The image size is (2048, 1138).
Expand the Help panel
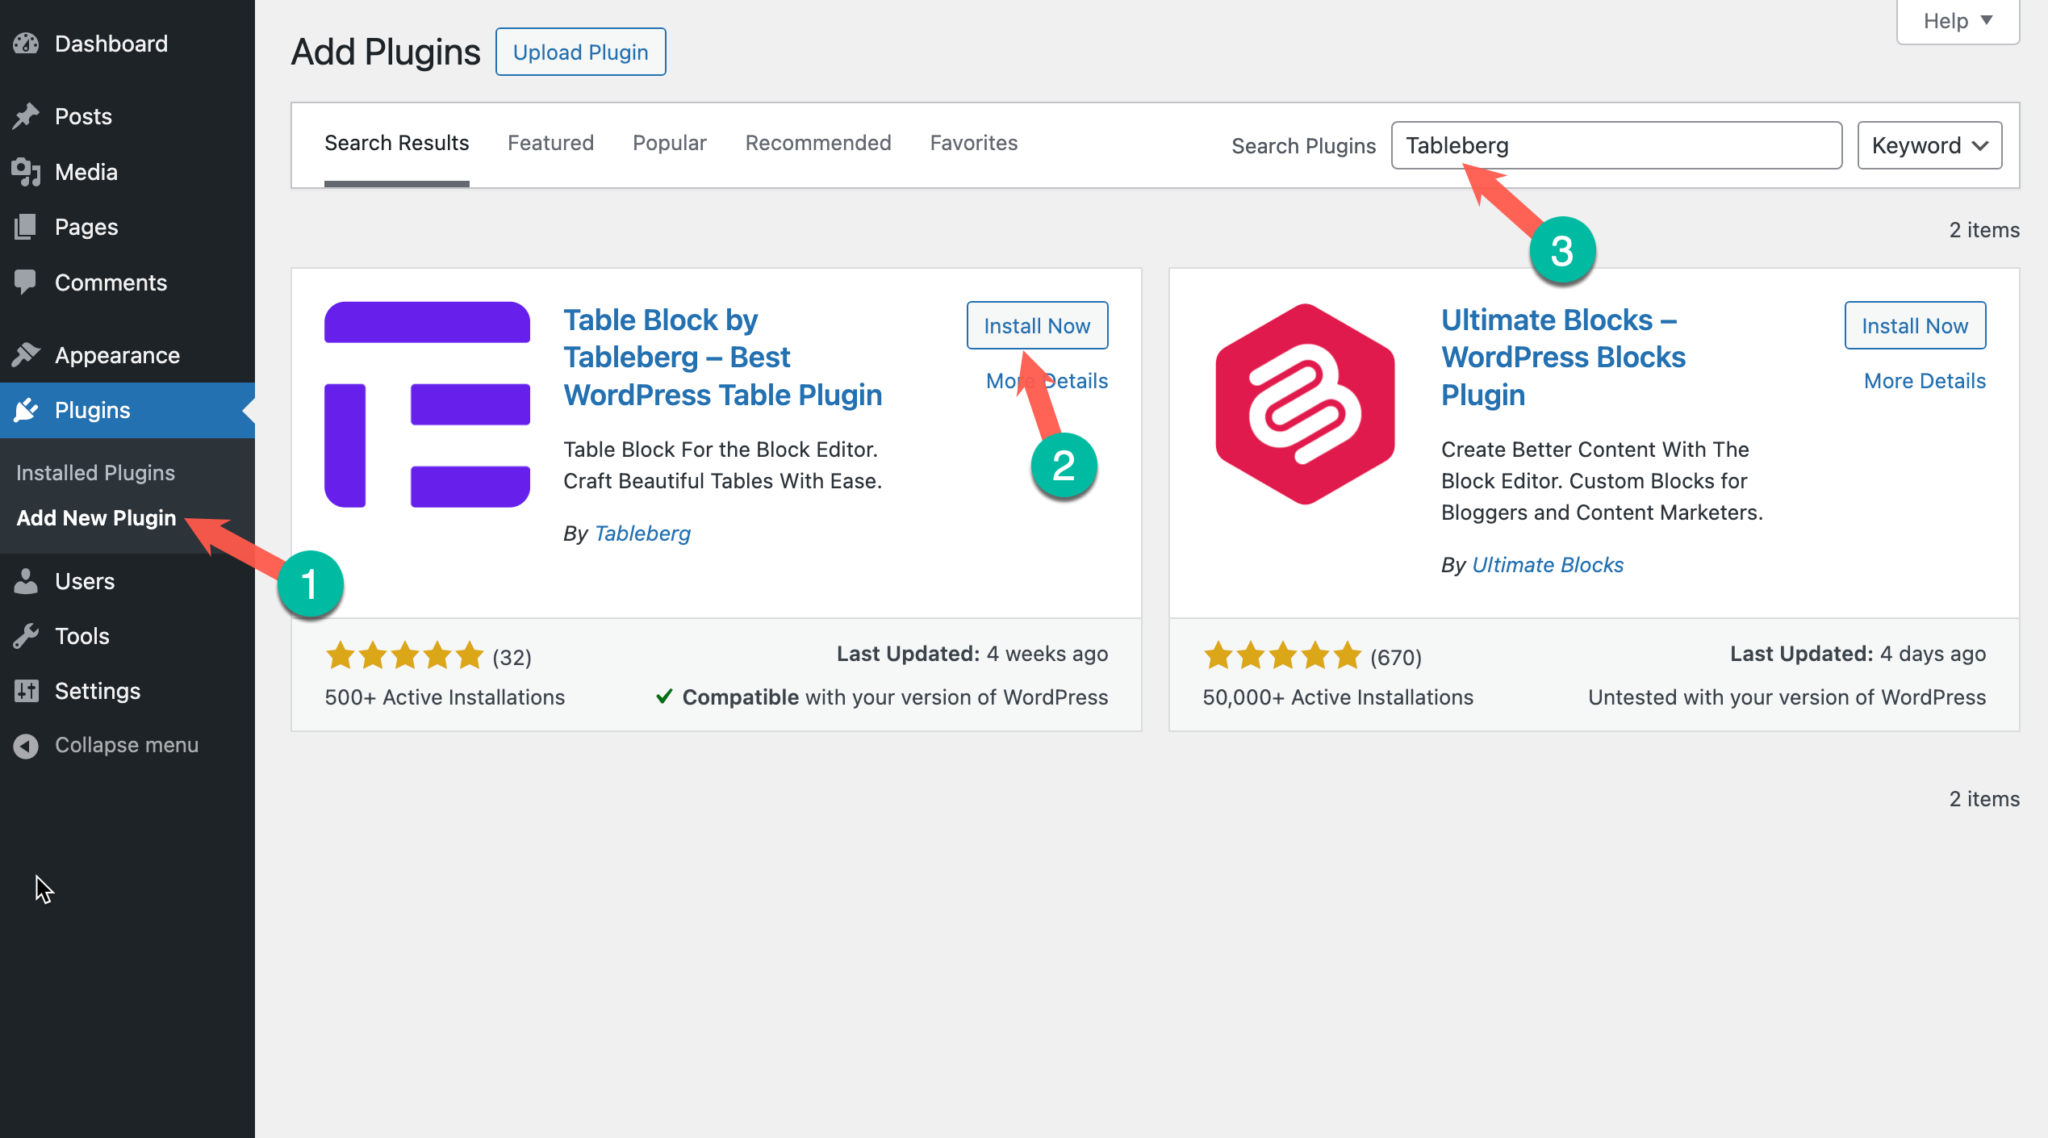[x=1957, y=21]
